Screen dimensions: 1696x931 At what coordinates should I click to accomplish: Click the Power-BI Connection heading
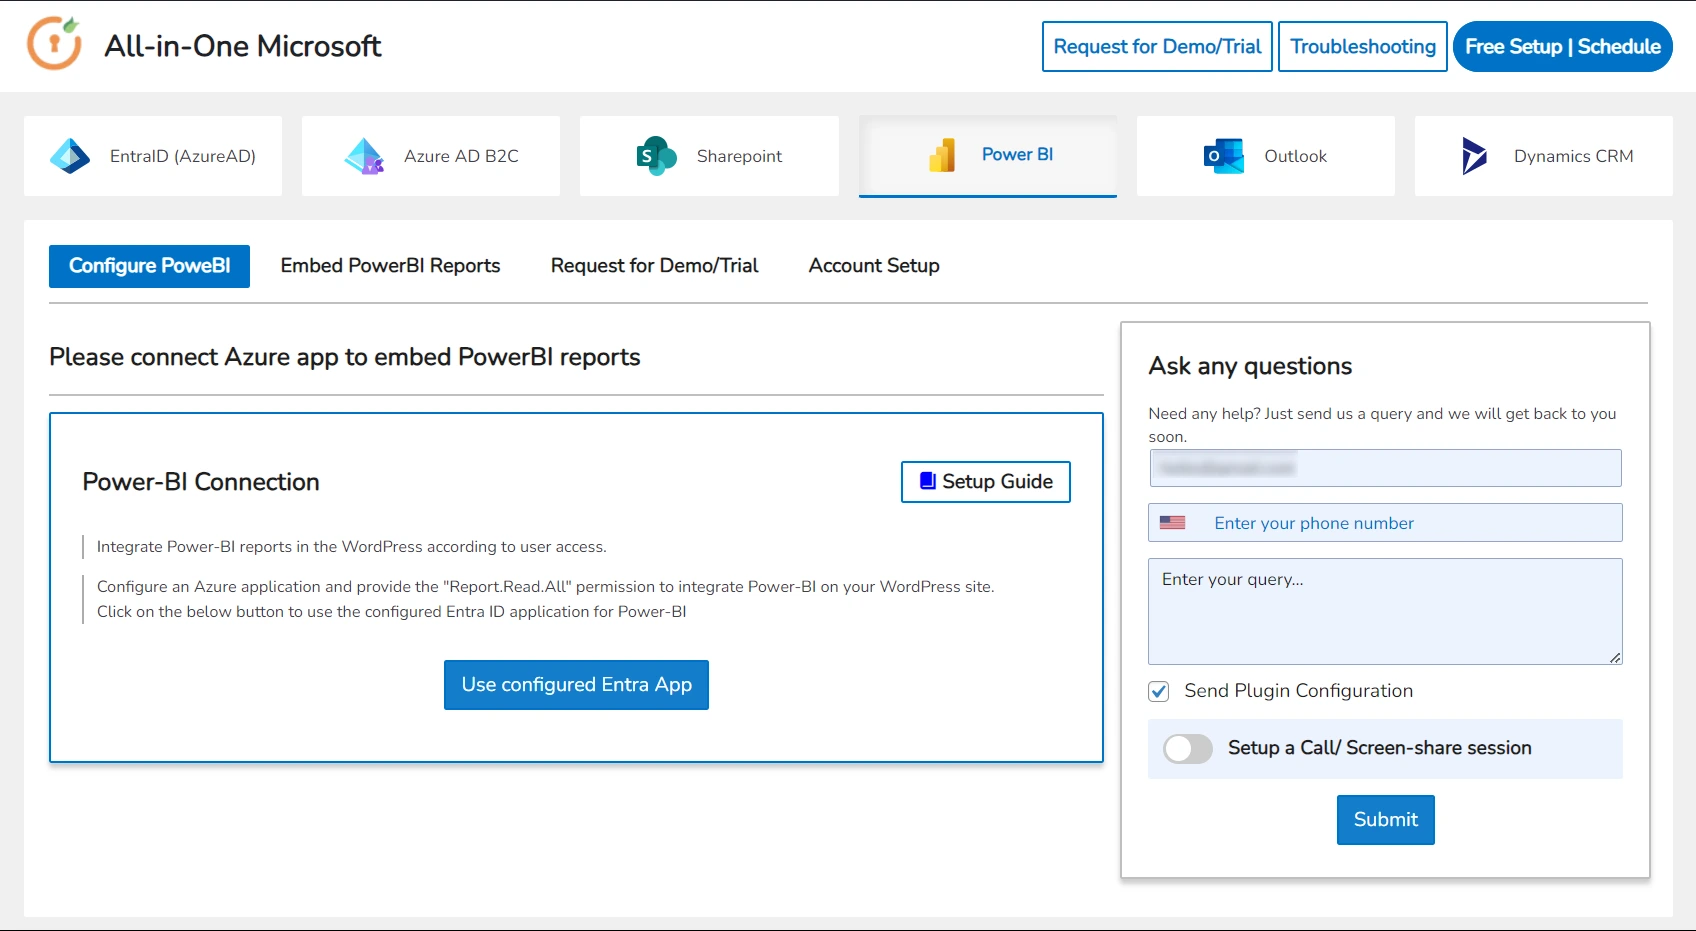tap(201, 482)
